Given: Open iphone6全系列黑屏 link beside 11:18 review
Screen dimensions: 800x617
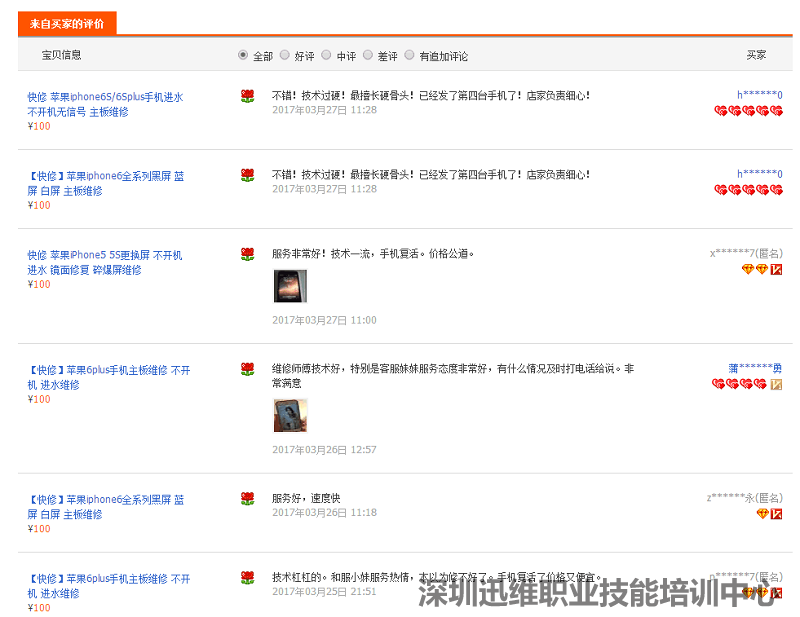Looking at the screenshot, I should [x=106, y=507].
